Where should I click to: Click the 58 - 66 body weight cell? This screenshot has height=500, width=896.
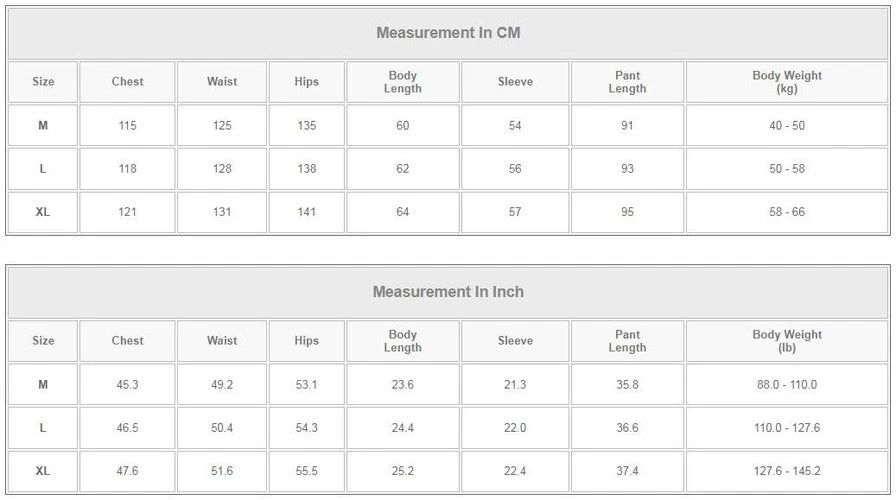787,212
